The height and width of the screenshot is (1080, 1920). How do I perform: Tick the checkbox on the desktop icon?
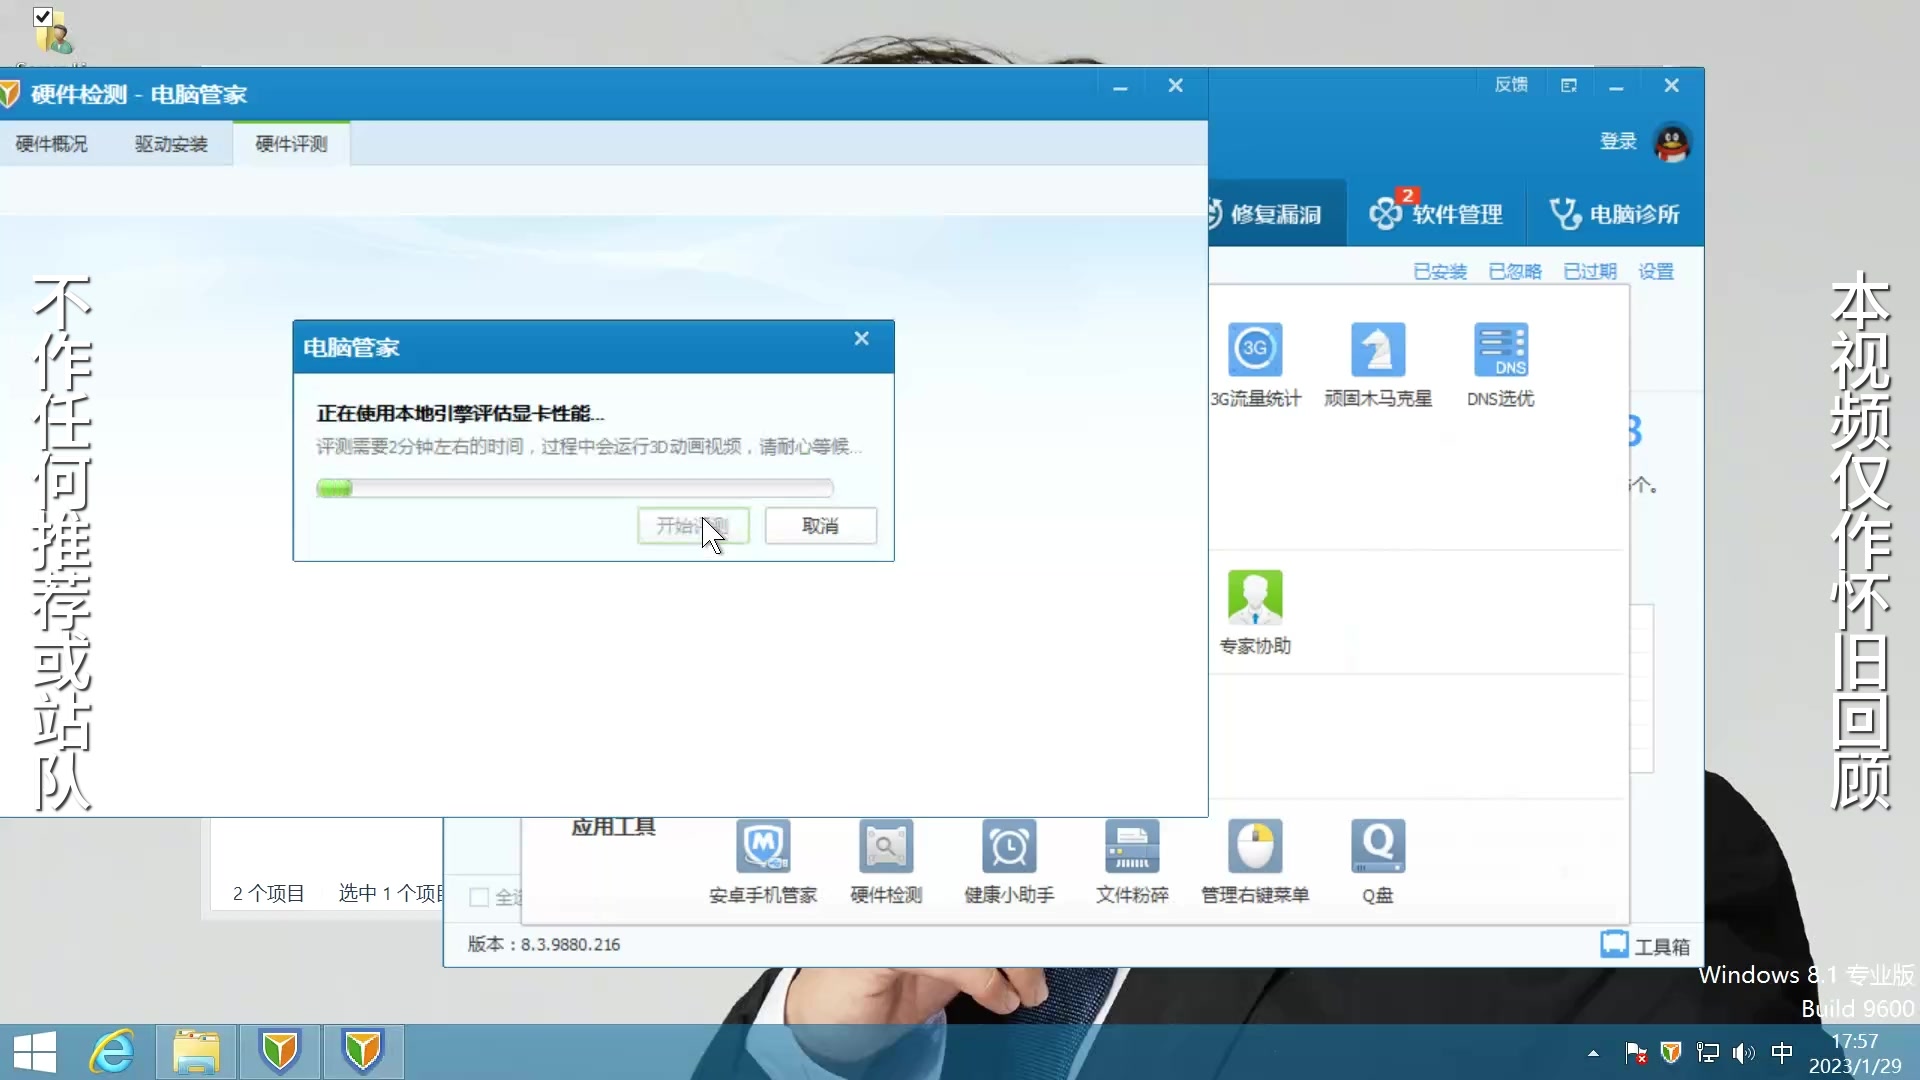tap(43, 17)
